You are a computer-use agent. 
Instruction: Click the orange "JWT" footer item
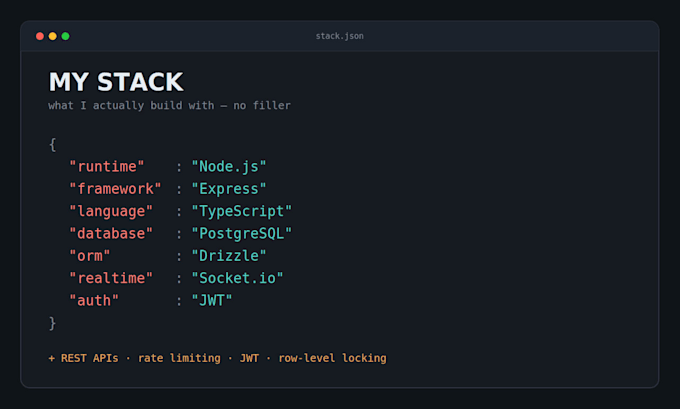tap(249, 358)
